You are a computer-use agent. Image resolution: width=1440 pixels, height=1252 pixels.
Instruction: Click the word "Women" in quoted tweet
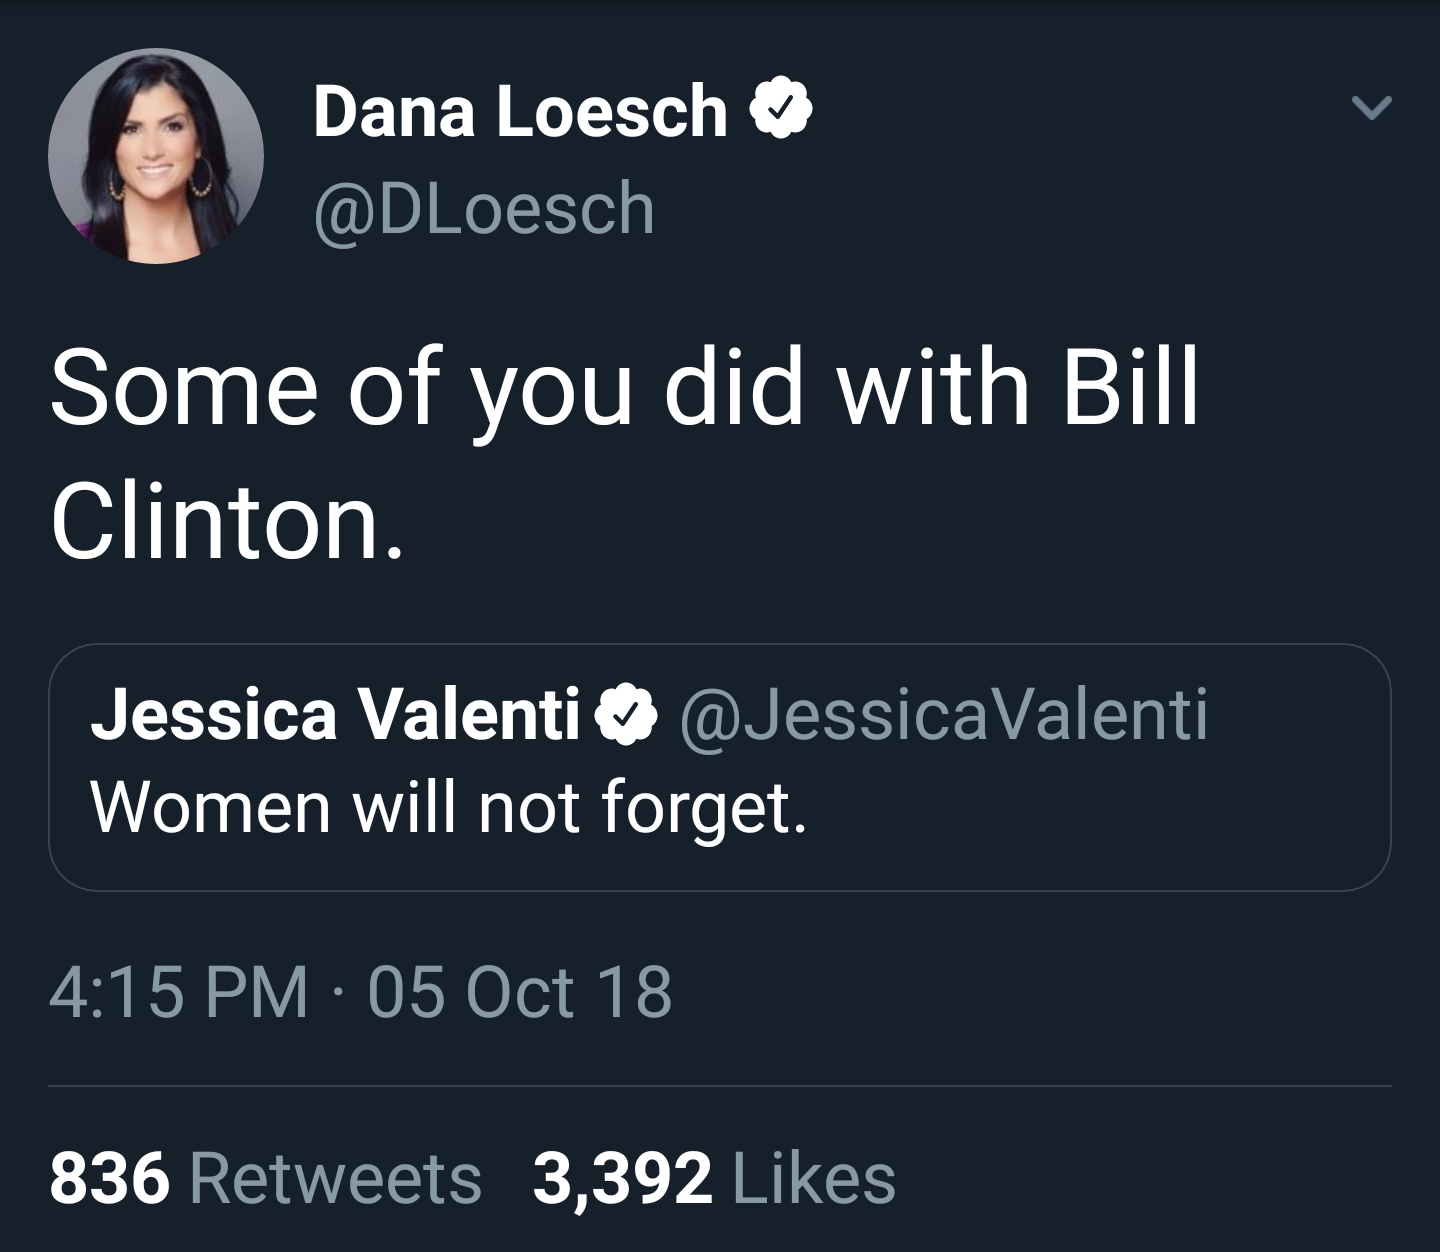[x=210, y=807]
